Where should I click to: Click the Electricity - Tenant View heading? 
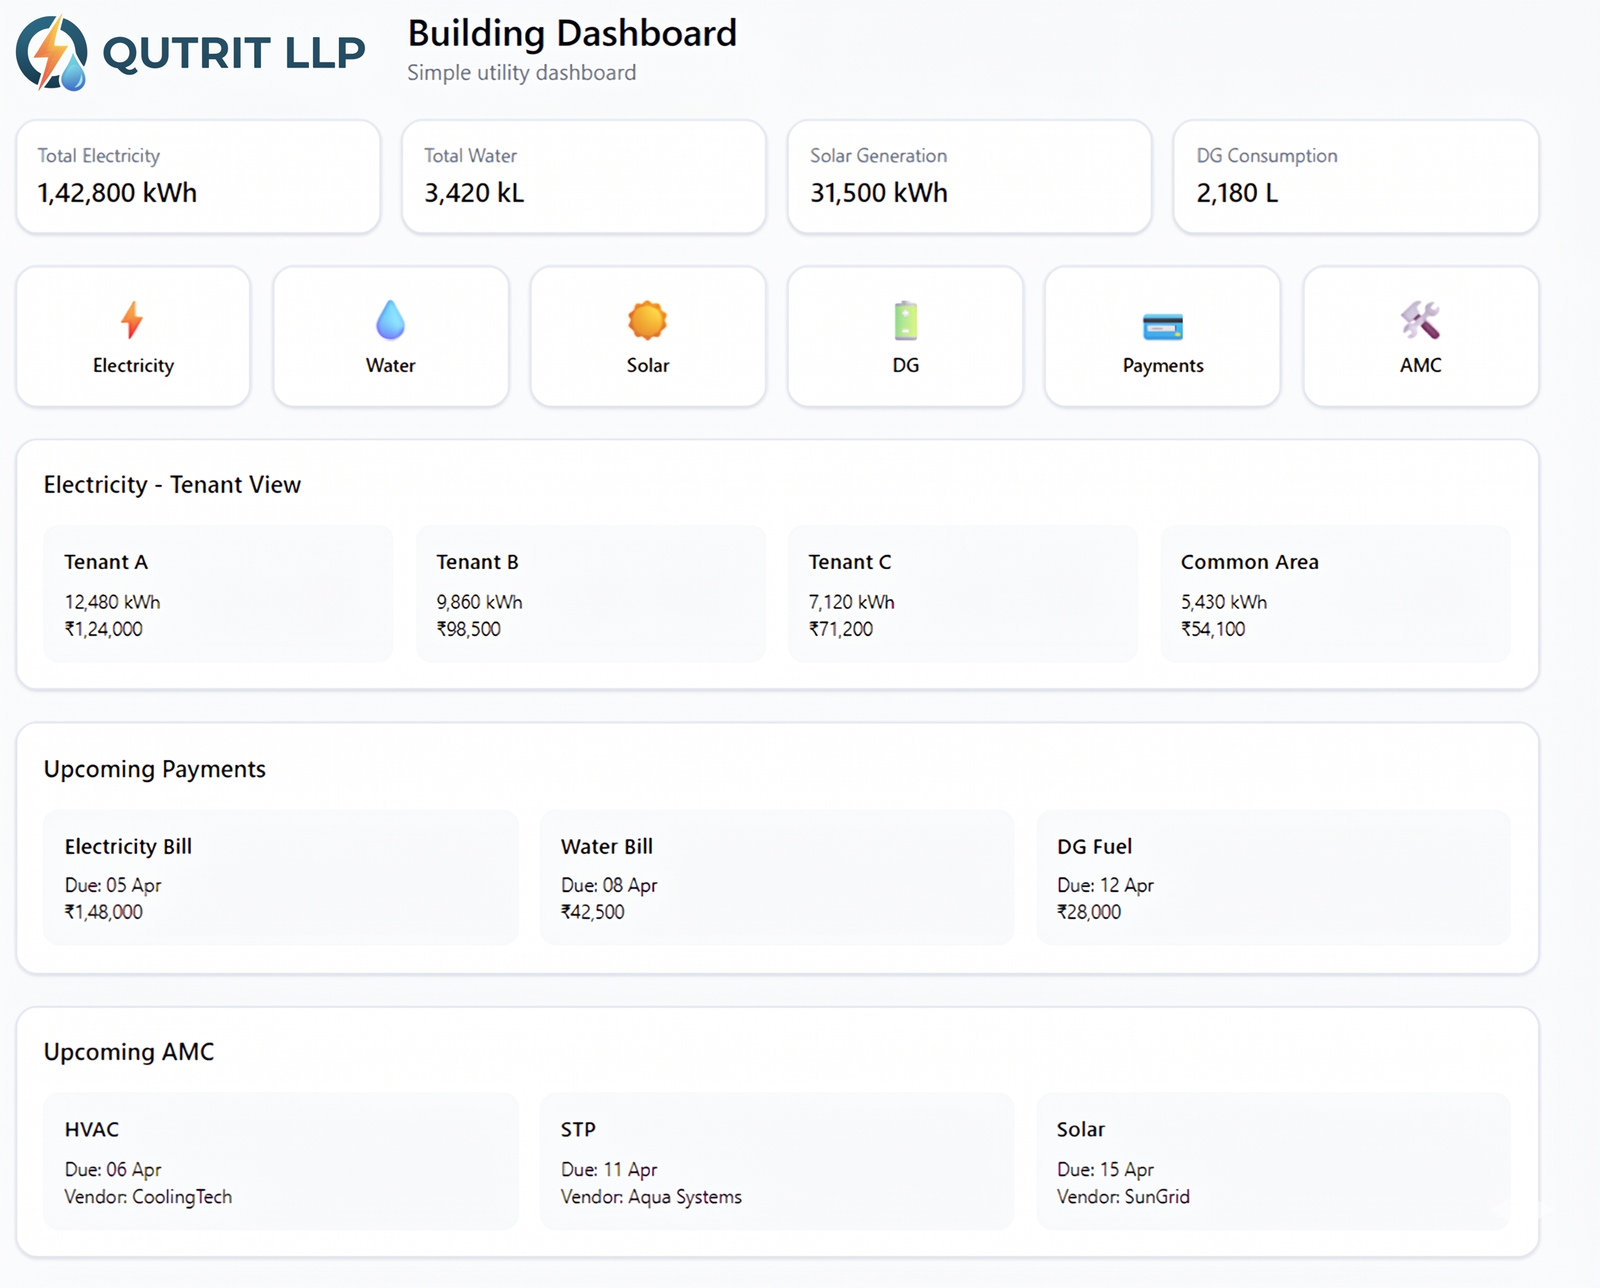click(172, 485)
